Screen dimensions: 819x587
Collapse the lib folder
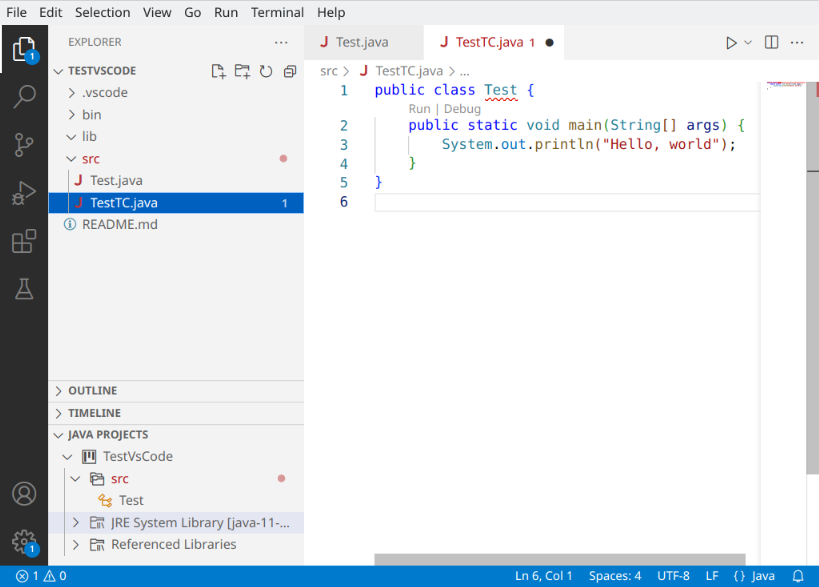[72, 137]
